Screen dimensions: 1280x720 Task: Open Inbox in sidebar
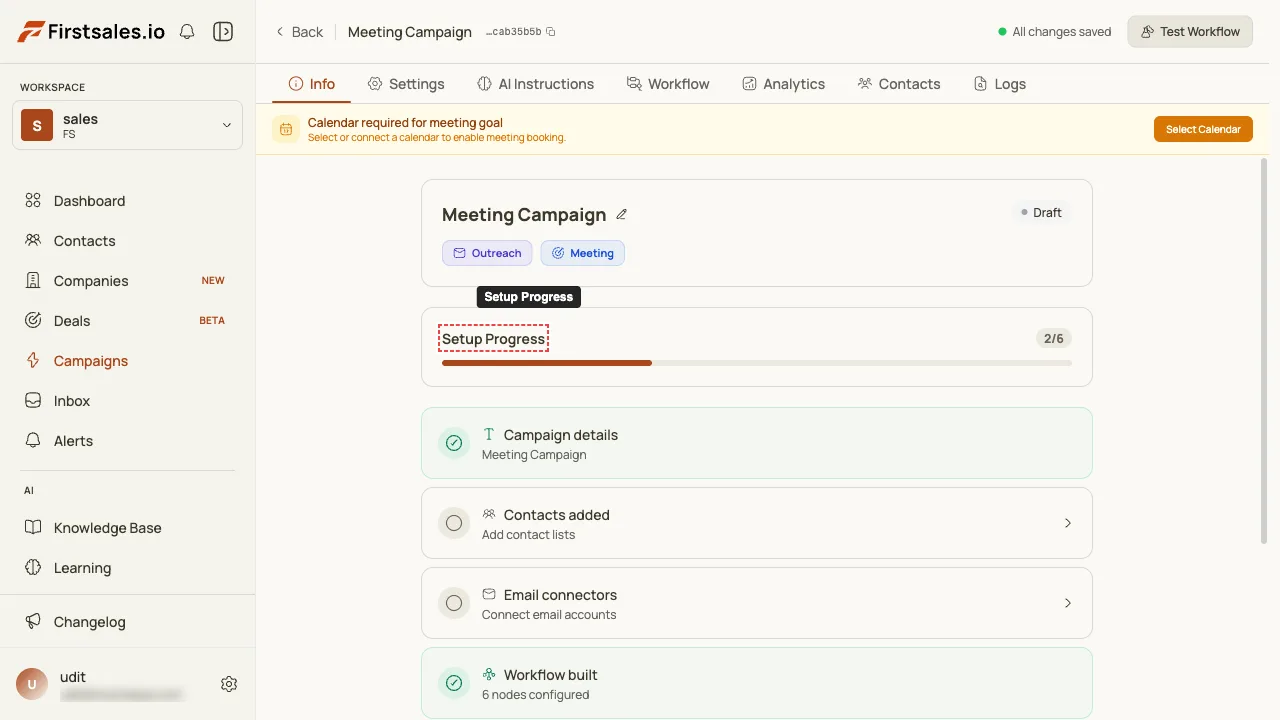(127, 401)
